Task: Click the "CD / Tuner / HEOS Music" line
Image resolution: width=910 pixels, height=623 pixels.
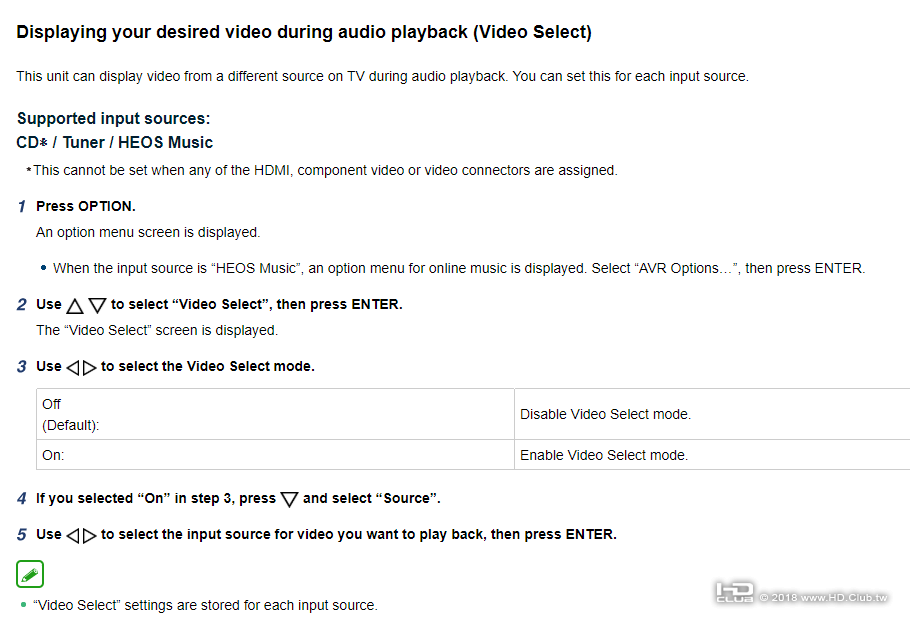Action: tap(115, 143)
